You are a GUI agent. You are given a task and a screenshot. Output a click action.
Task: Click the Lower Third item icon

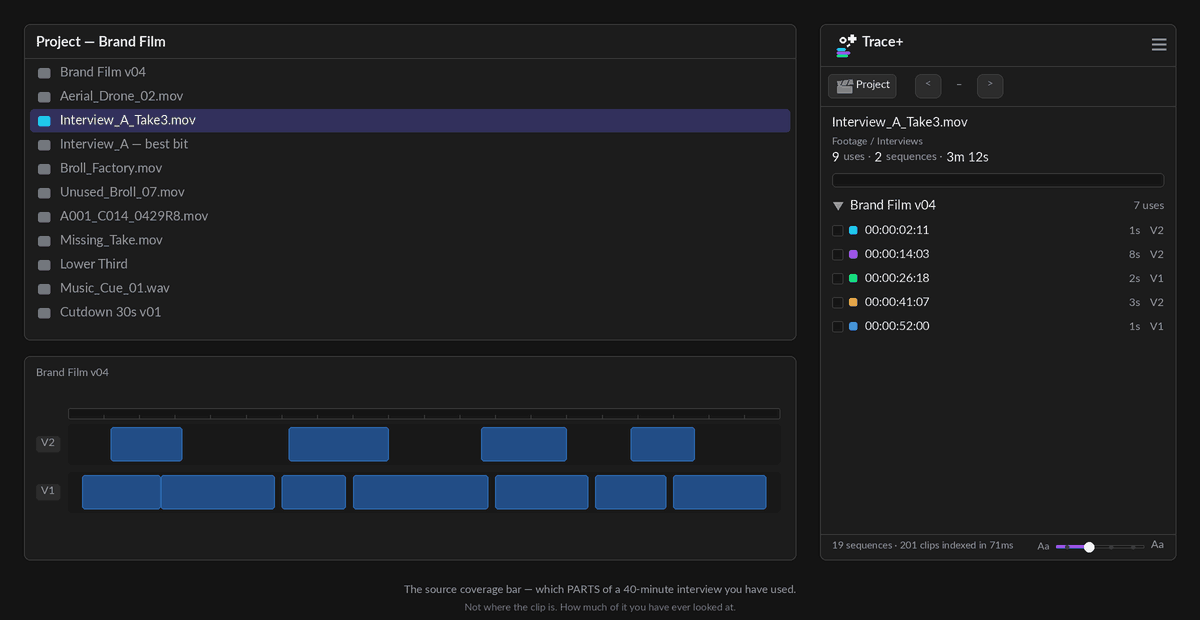click(44, 265)
